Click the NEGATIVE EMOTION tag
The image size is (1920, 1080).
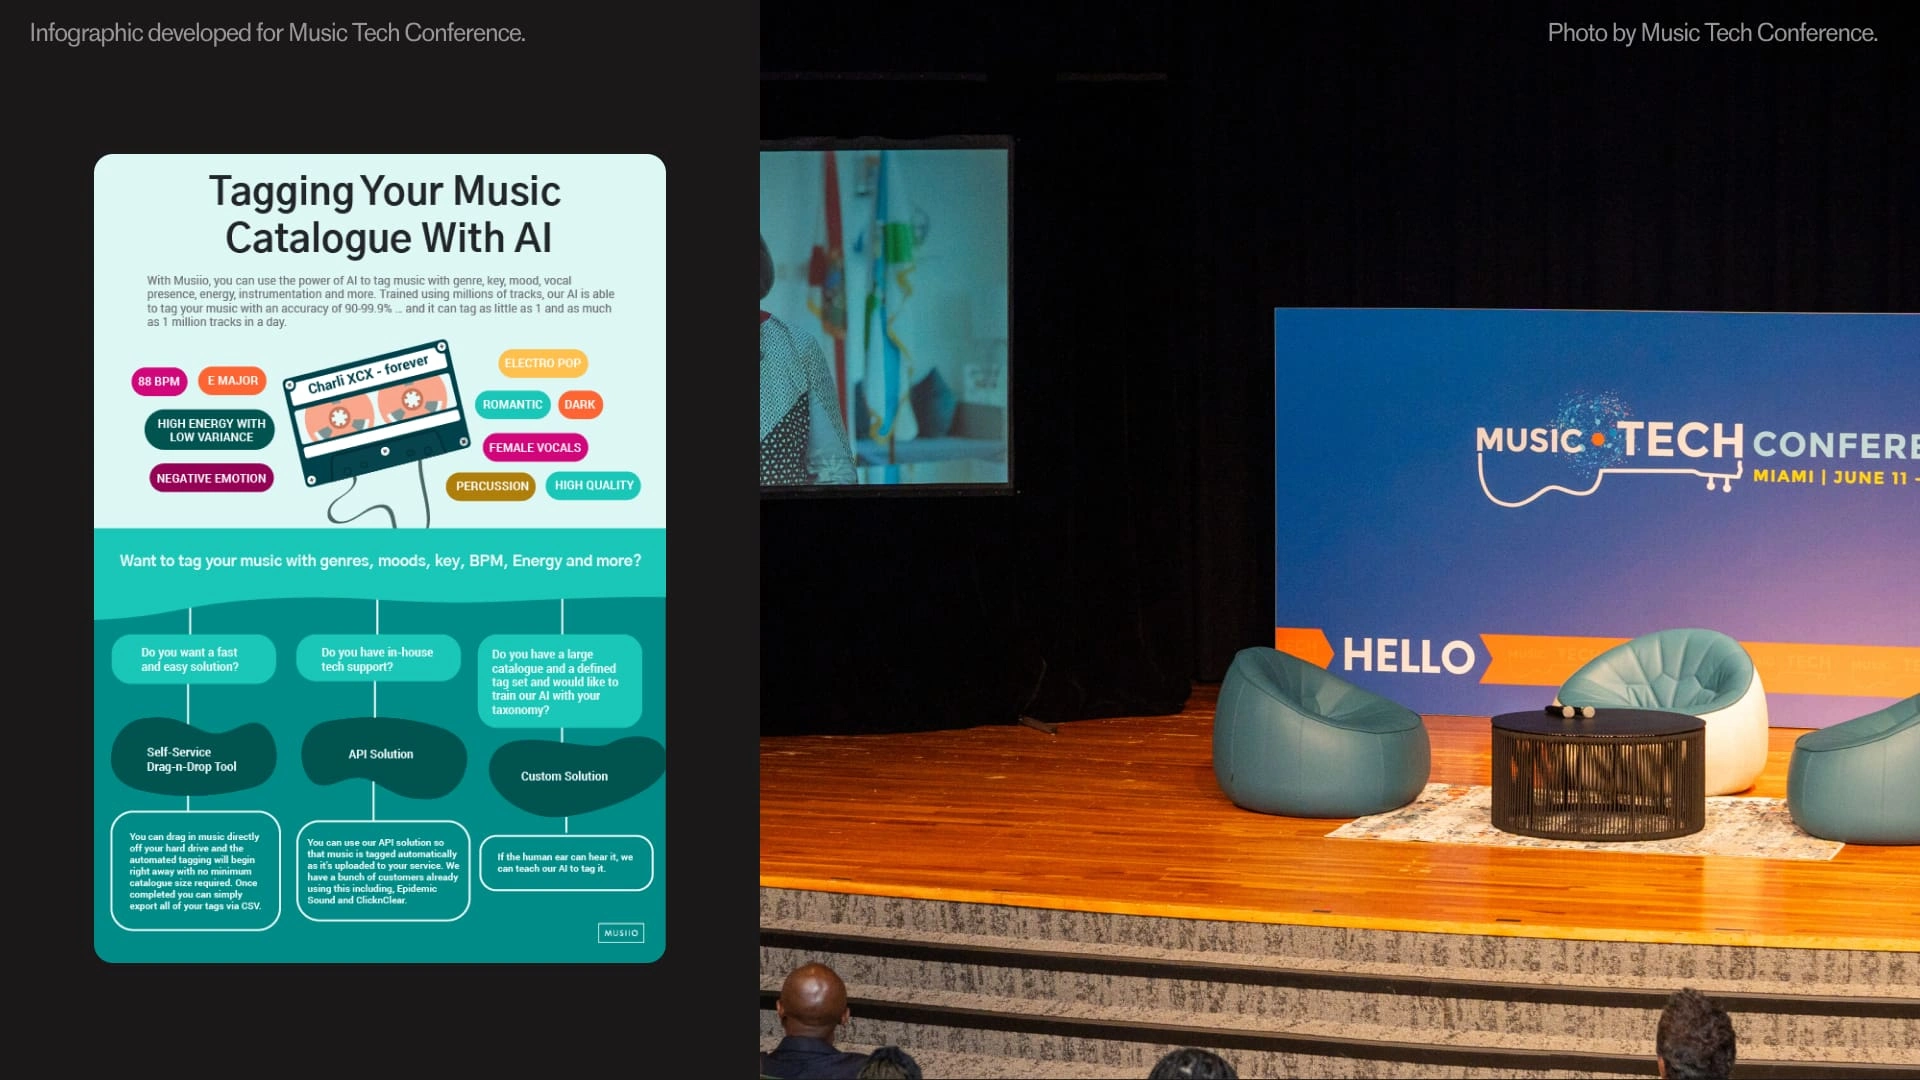coord(211,479)
